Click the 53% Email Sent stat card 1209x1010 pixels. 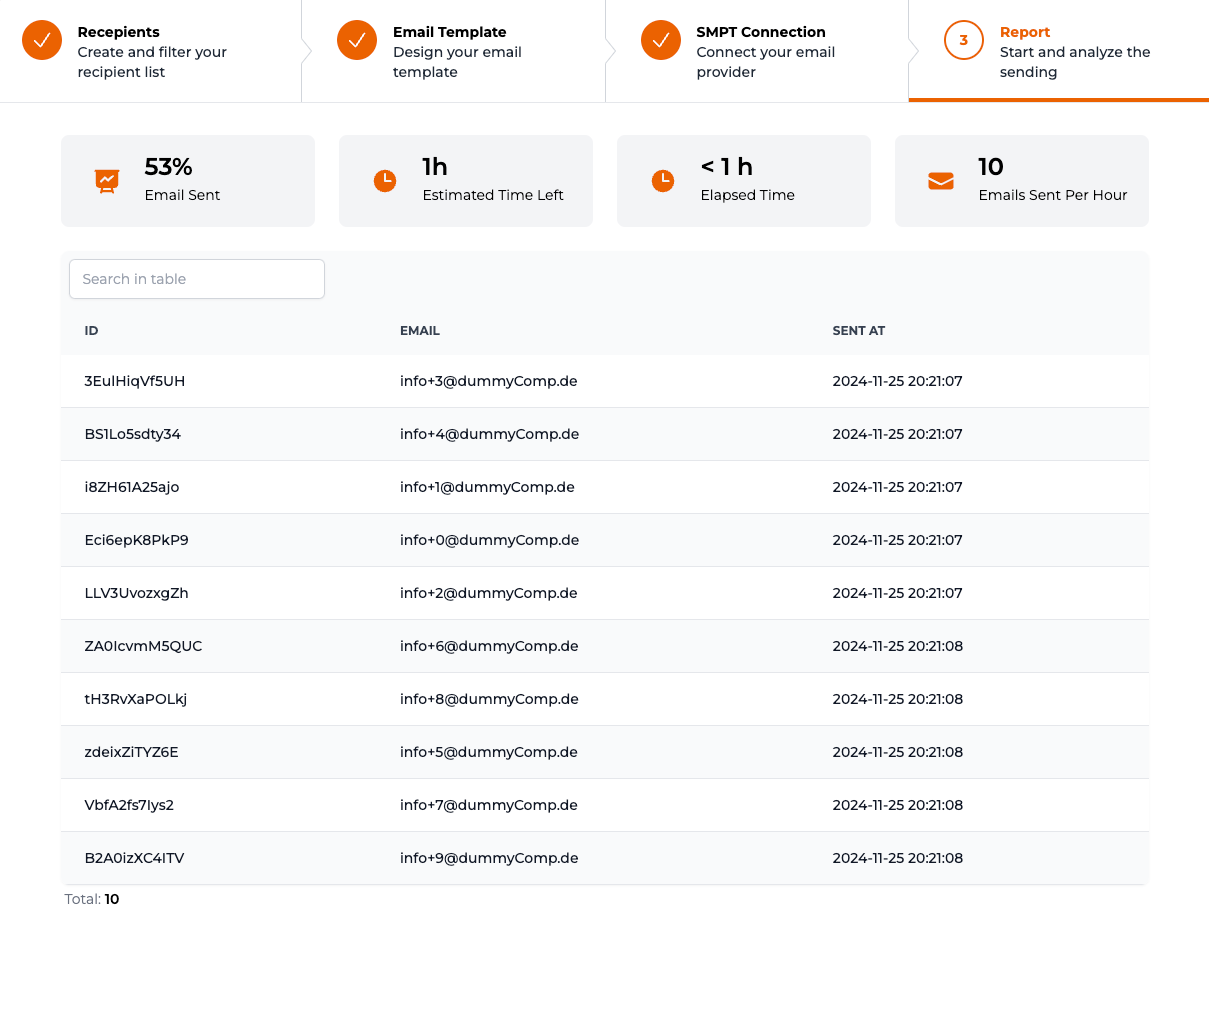188,181
